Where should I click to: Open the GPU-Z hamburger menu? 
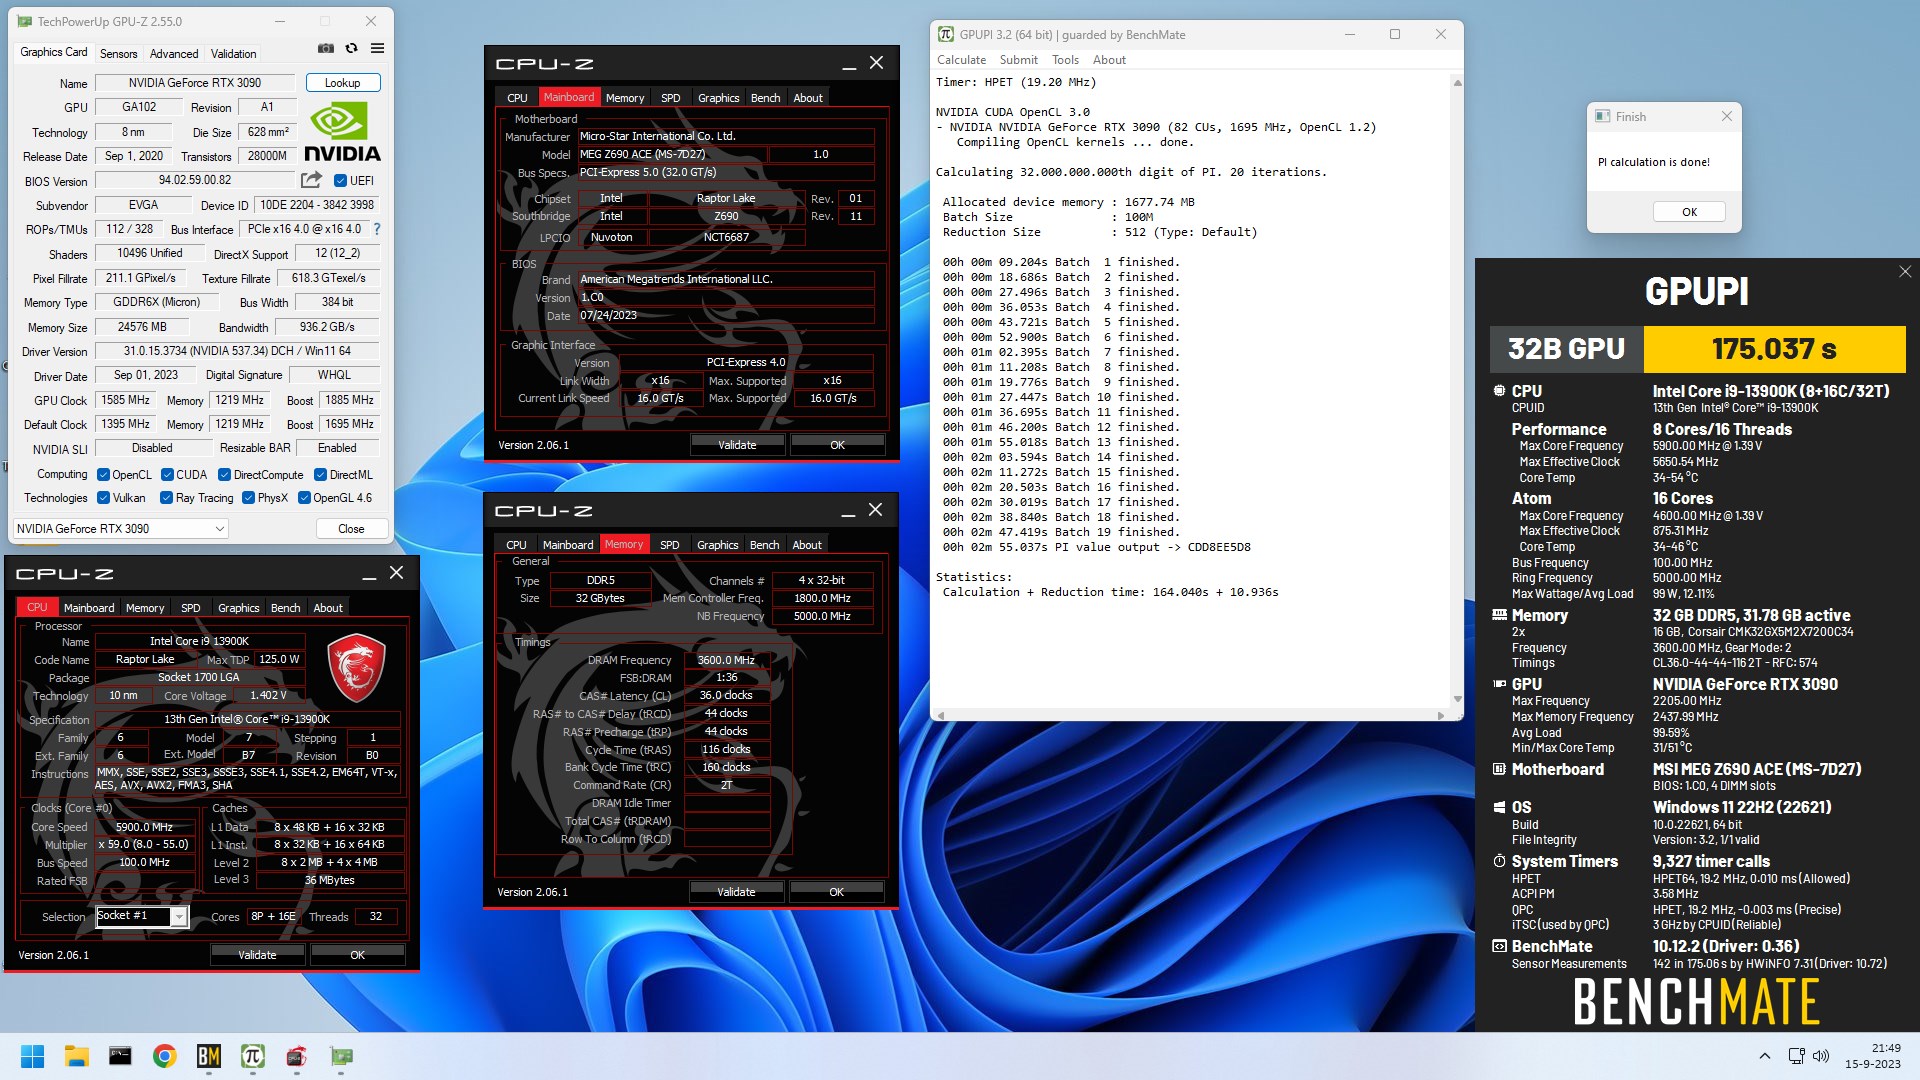(377, 48)
